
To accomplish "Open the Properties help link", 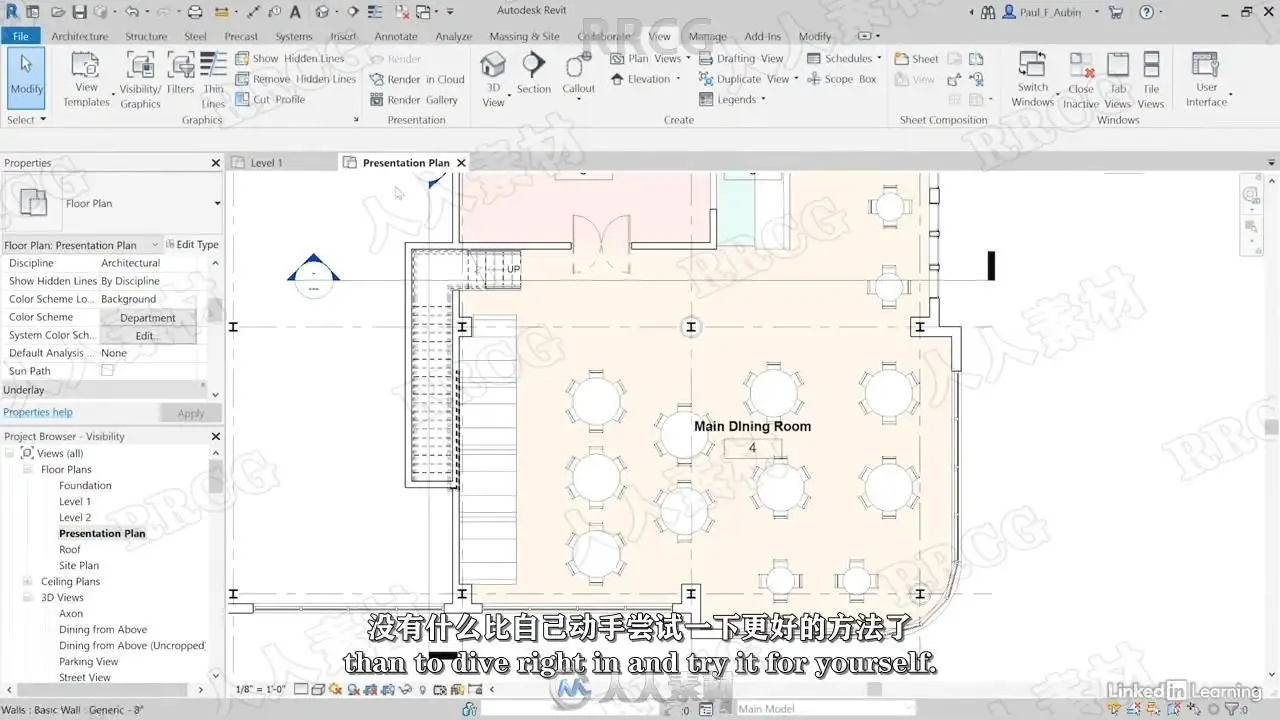I will (38, 412).
